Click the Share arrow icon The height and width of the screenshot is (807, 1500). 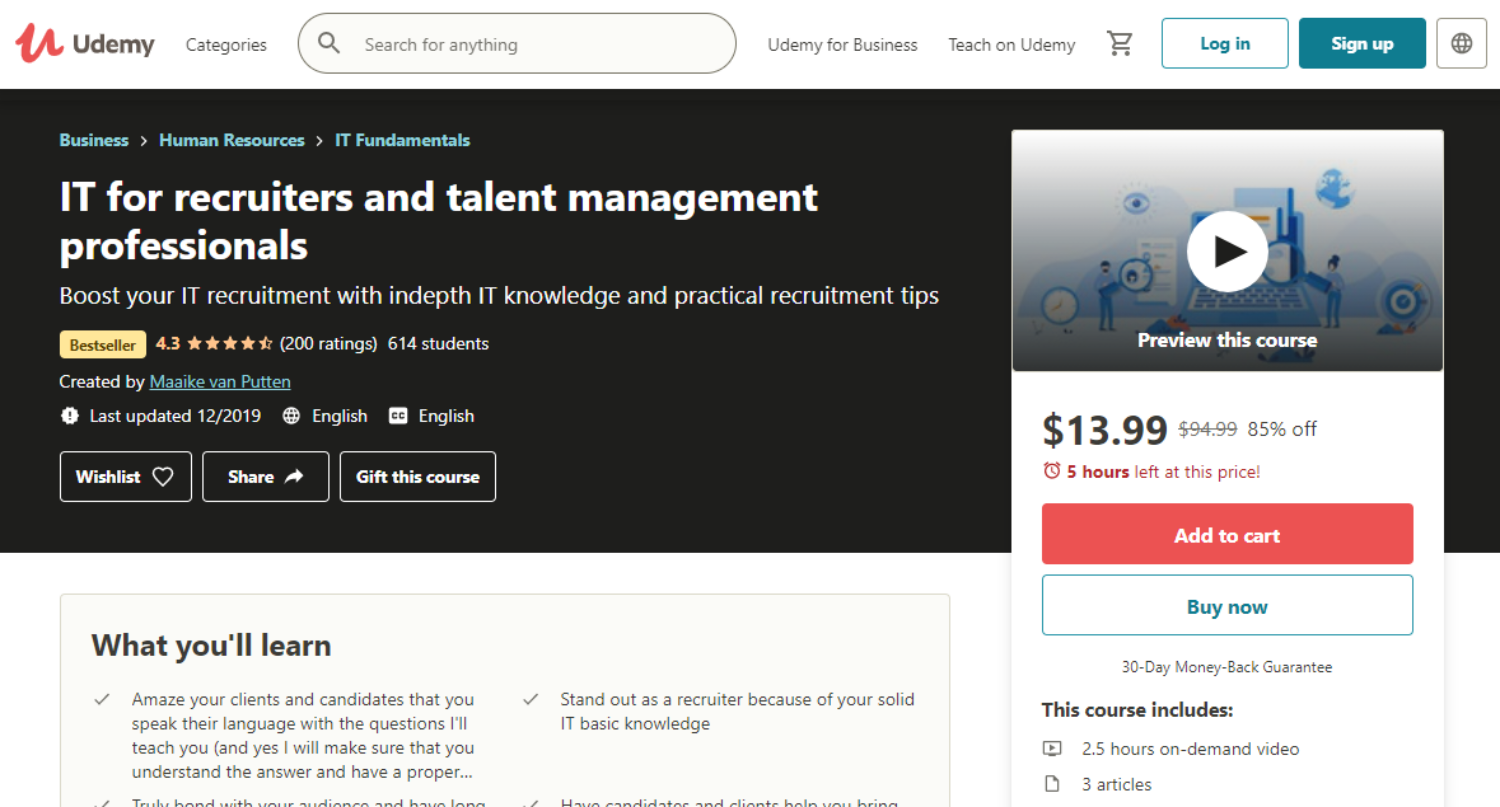(x=294, y=477)
